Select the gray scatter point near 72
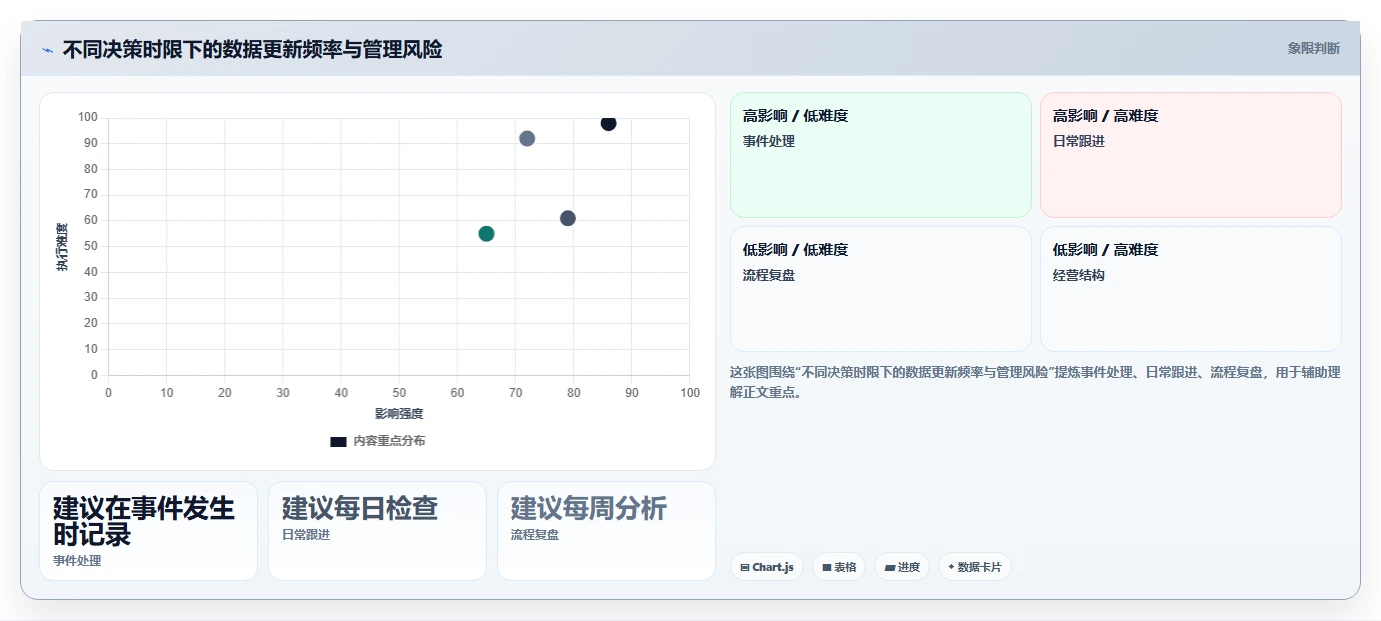Viewport: 1381px width, 621px height. pyautogui.click(x=527, y=139)
